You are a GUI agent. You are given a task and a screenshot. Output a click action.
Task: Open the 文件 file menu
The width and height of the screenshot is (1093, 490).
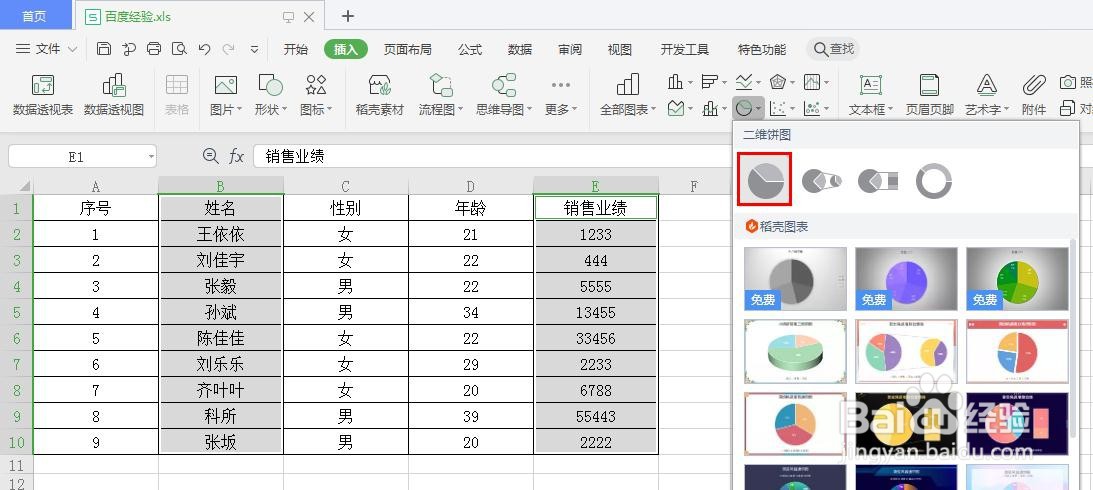(x=47, y=49)
